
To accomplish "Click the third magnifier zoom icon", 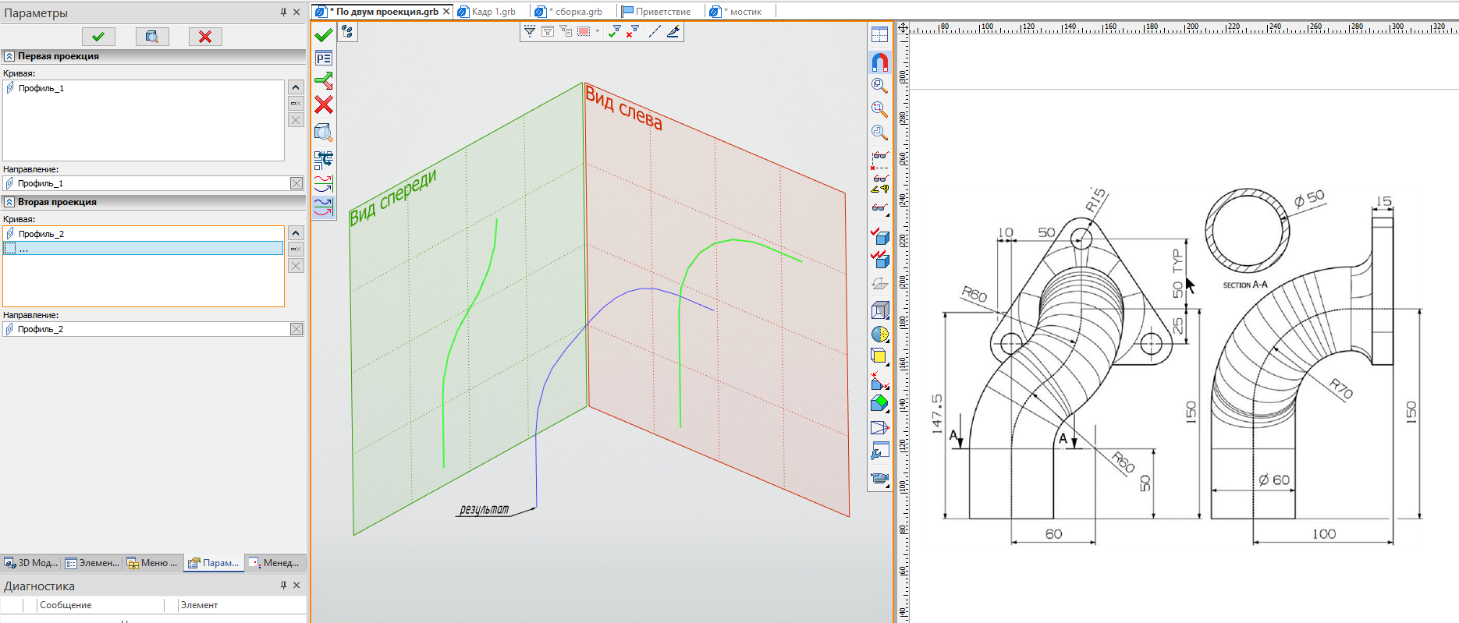I will [880, 132].
